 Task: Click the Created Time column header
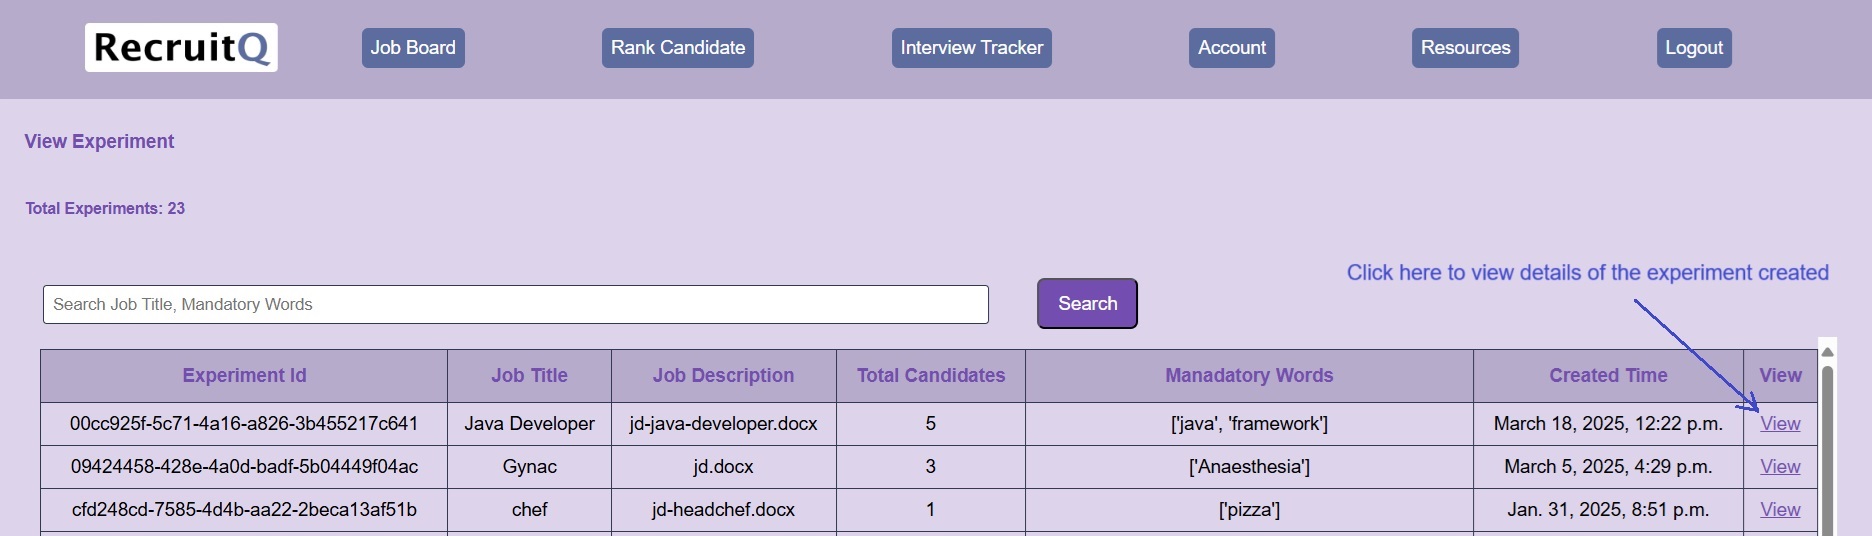click(1608, 376)
